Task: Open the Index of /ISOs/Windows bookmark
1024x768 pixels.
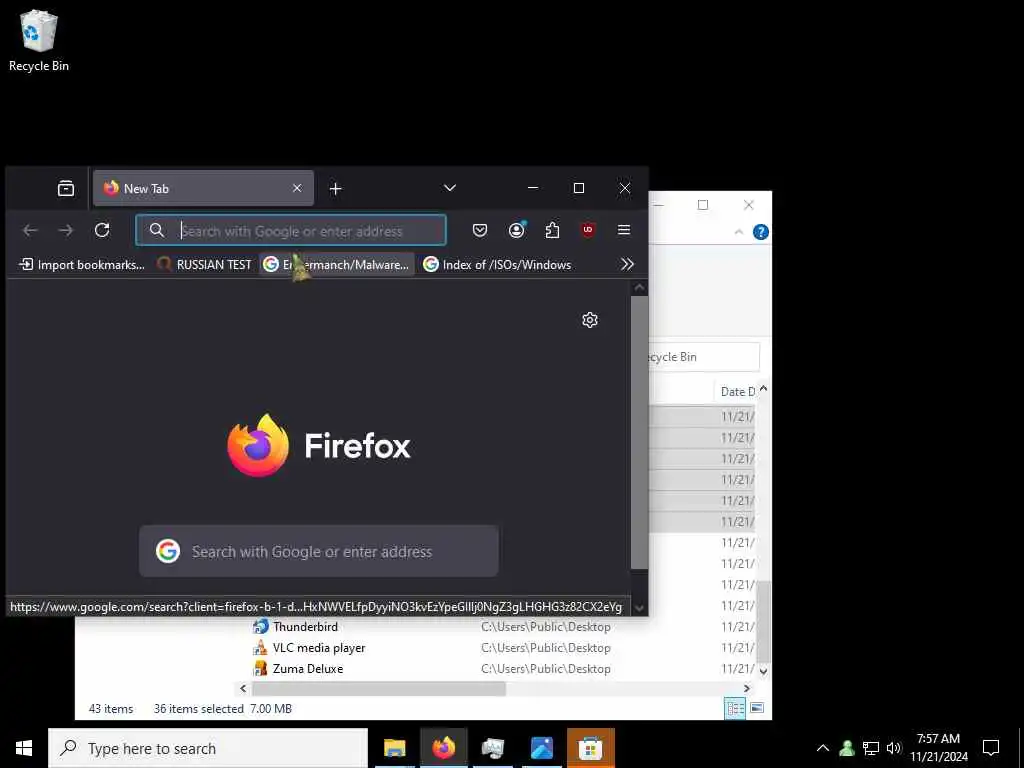Action: pyautogui.click(x=498, y=264)
